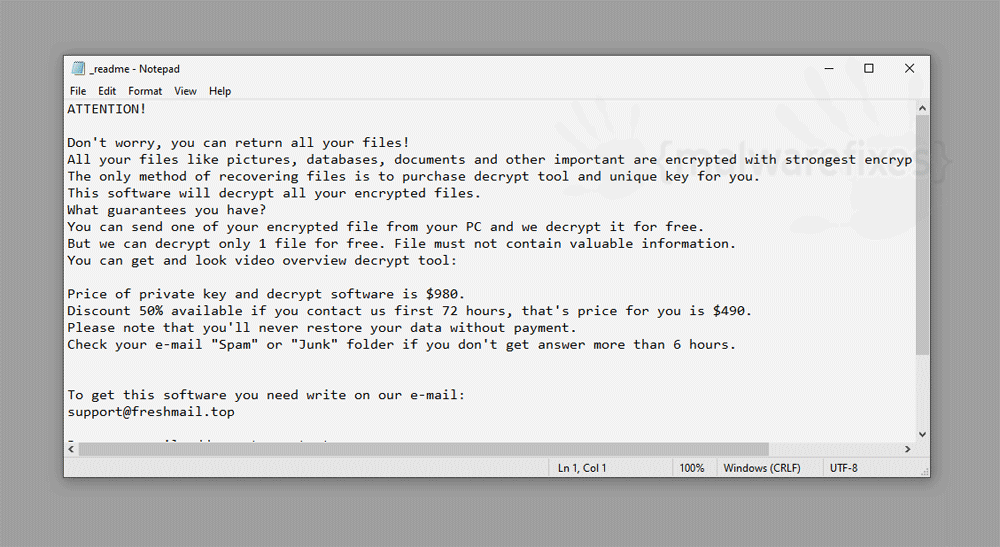The image size is (1000, 547).
Task: Open the File menu
Action: pos(78,91)
